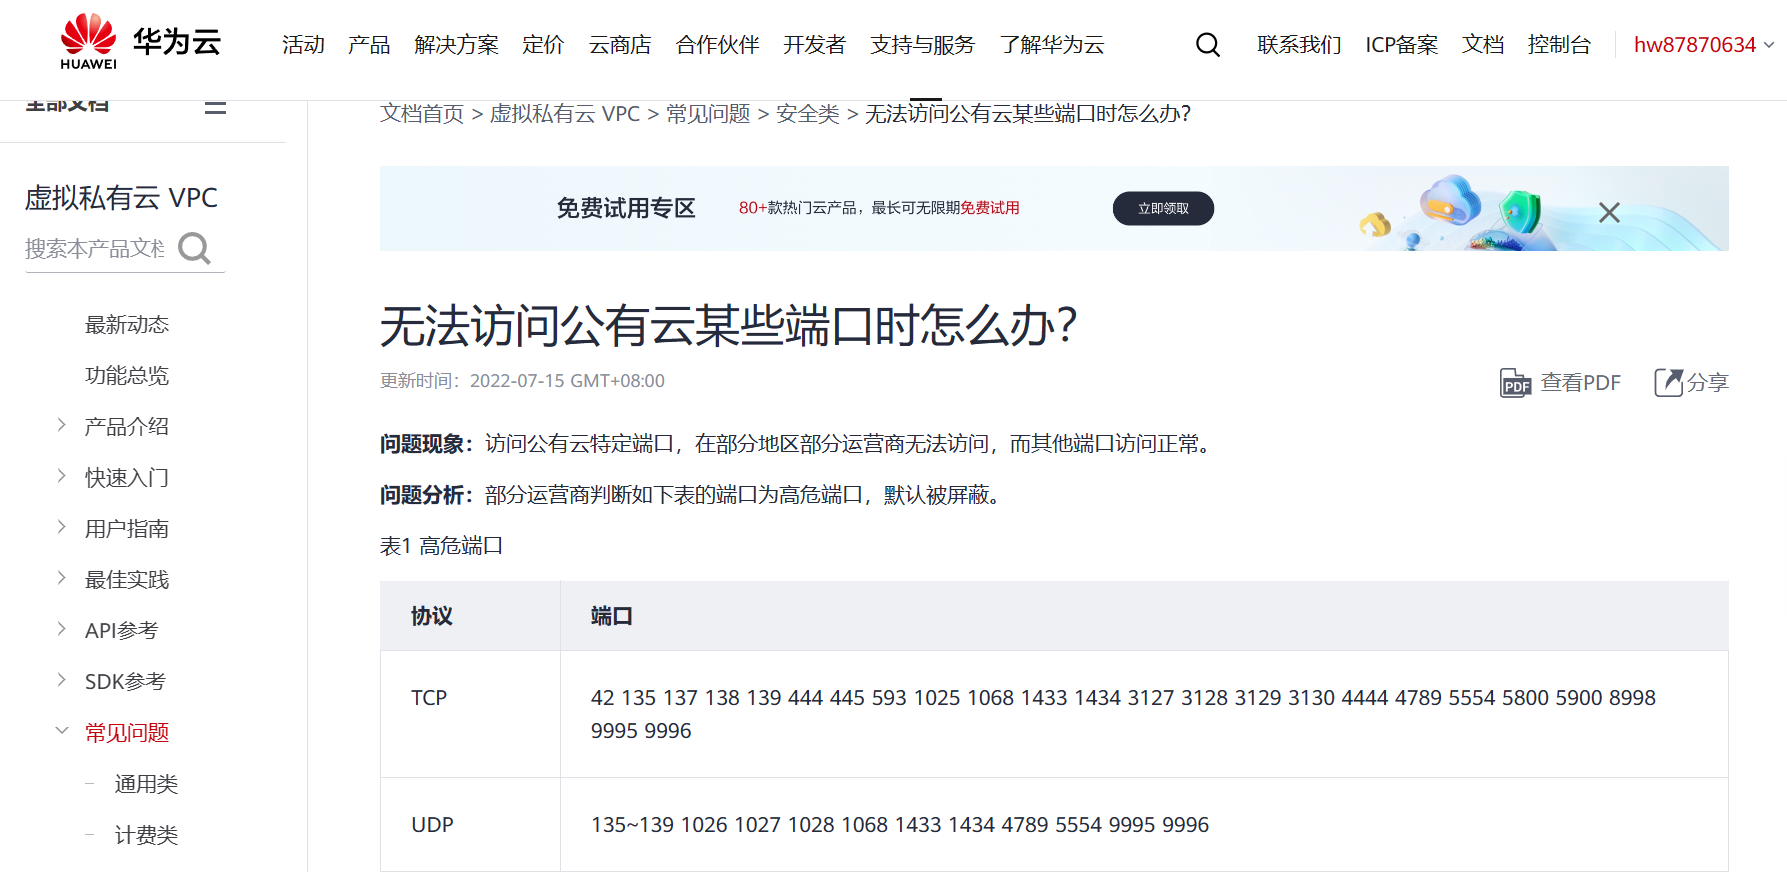Click the 端口 table column header
Image resolution: width=1787 pixels, height=872 pixels.
[1144, 616]
